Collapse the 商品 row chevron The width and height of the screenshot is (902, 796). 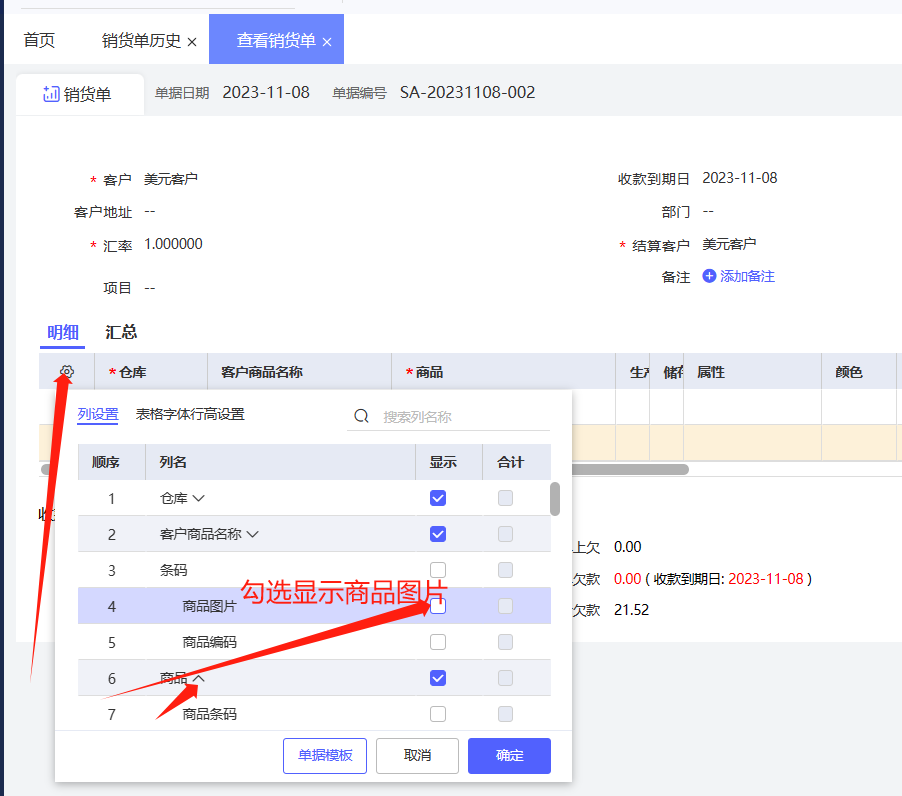[198, 678]
